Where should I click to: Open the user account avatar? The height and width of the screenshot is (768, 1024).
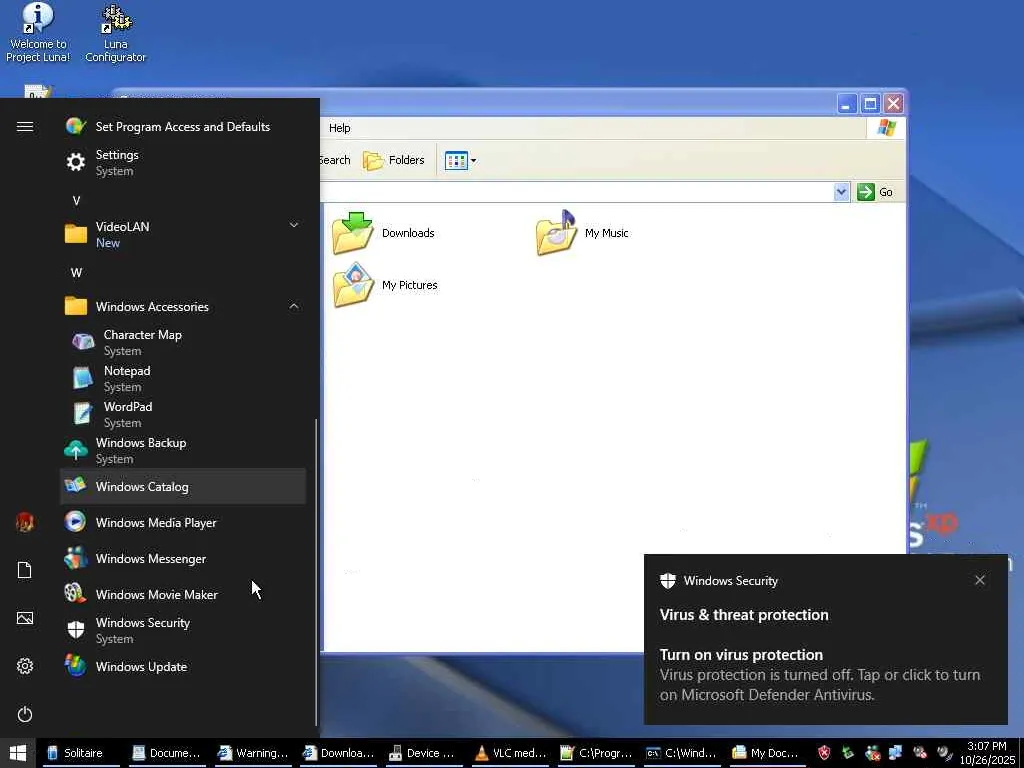[25, 522]
